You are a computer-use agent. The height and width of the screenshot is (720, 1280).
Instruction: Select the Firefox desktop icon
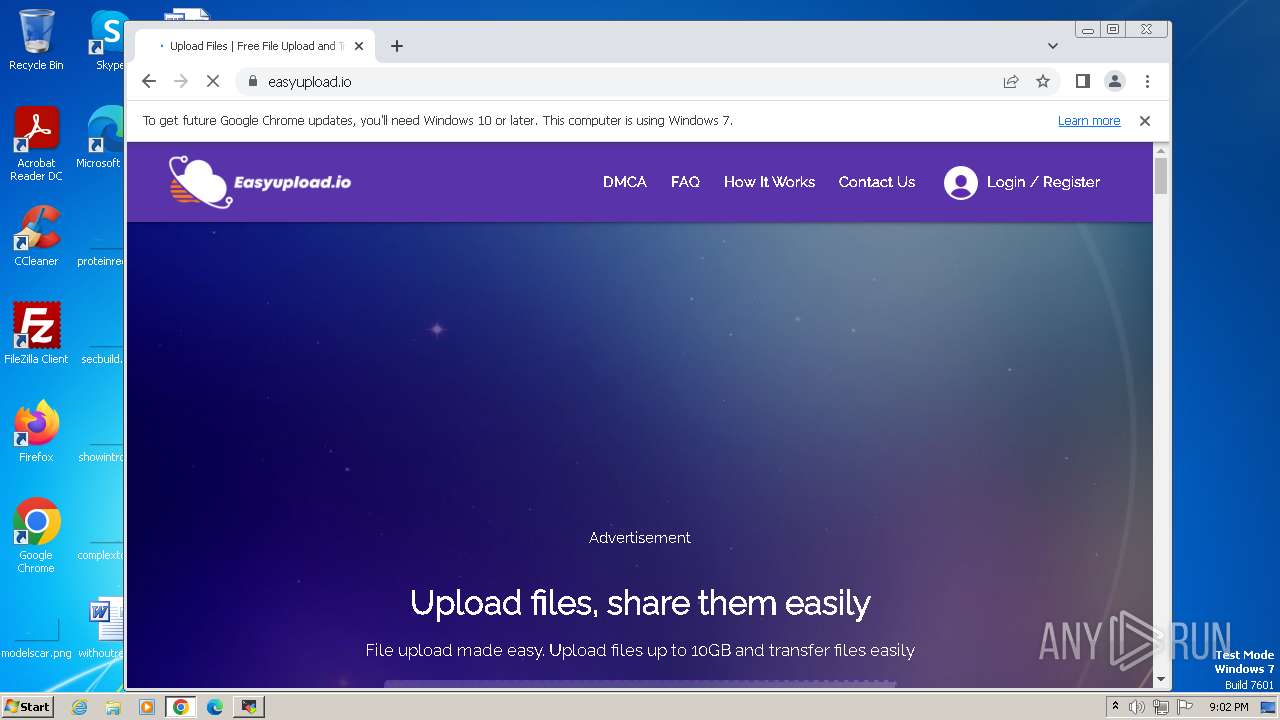36,431
